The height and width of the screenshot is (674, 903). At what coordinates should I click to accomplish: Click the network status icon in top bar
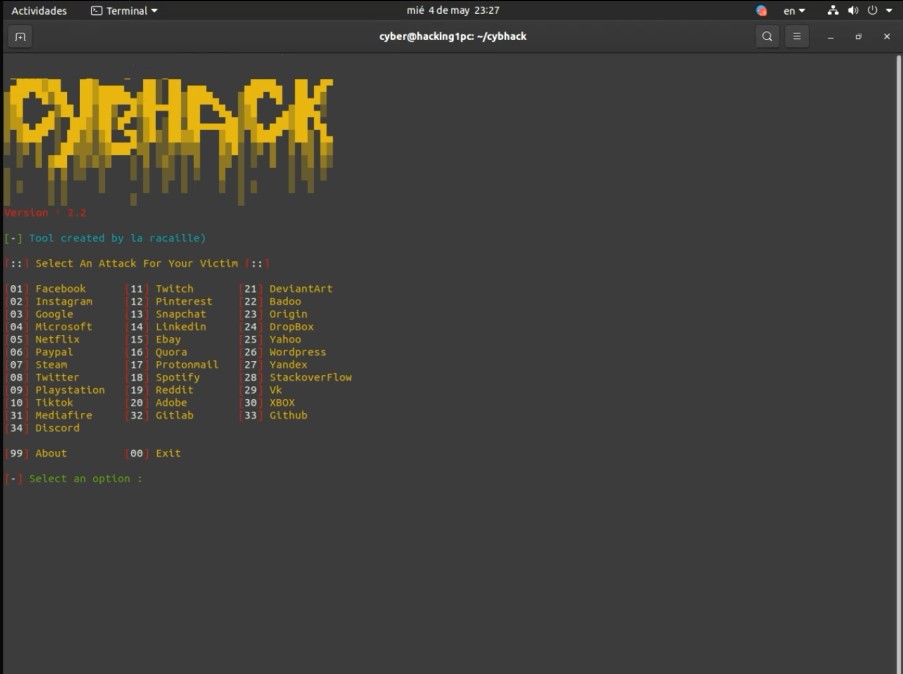[x=833, y=10]
